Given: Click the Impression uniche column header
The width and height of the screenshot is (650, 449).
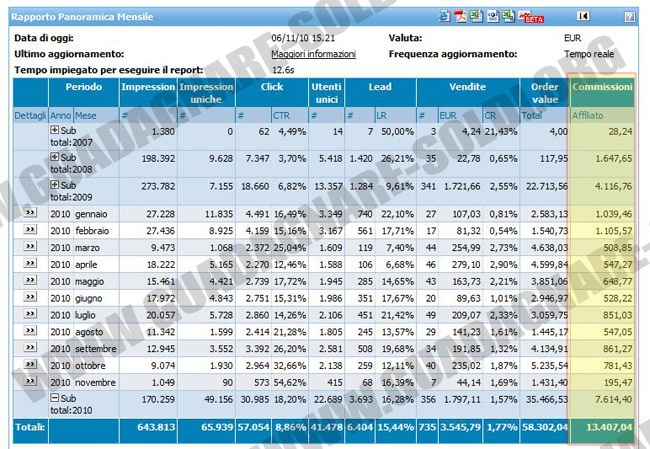Looking at the screenshot, I should [x=206, y=93].
